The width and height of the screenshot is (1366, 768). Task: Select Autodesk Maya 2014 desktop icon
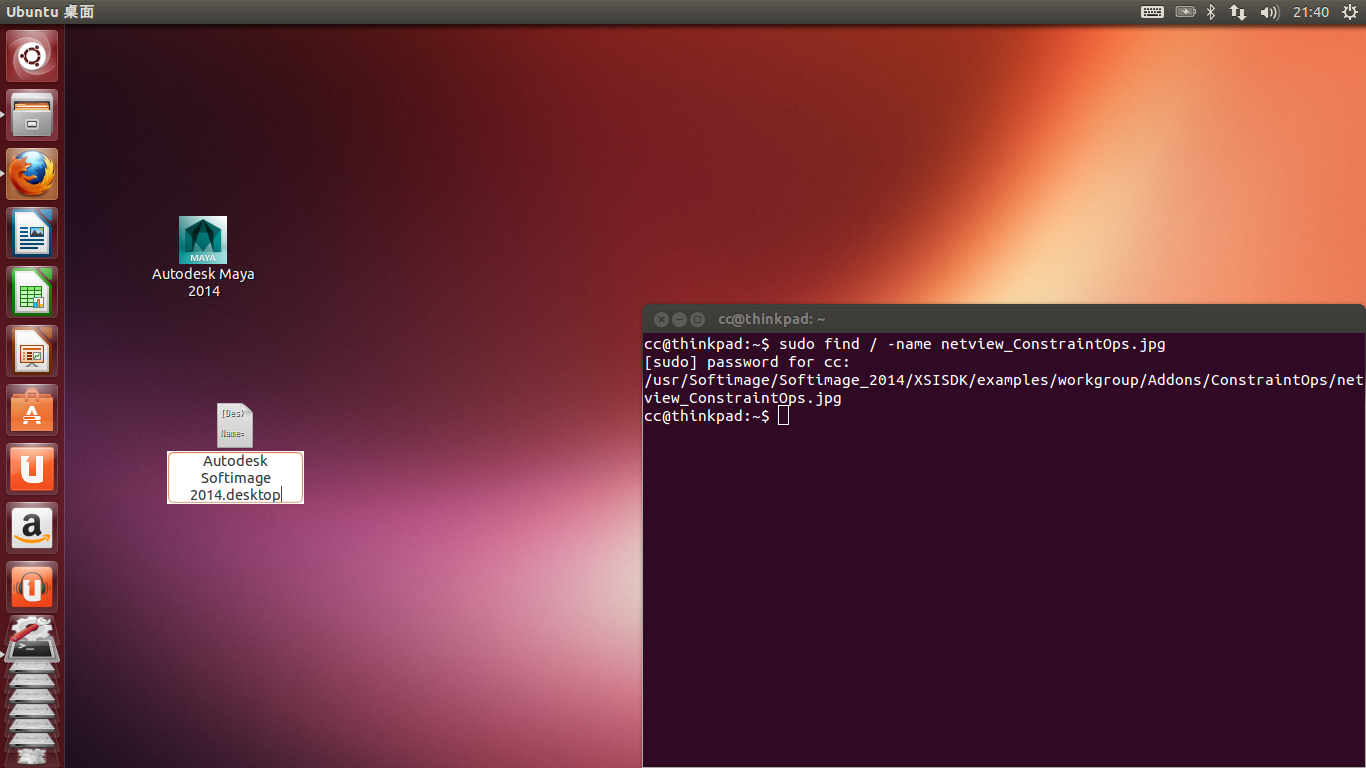coord(203,240)
